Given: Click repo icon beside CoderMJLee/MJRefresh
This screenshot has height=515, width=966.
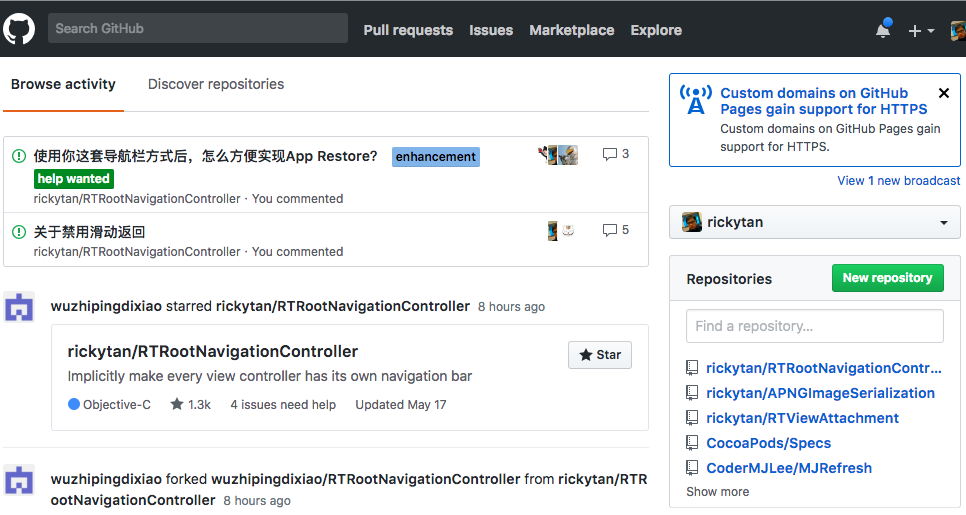Looking at the screenshot, I should 692,468.
